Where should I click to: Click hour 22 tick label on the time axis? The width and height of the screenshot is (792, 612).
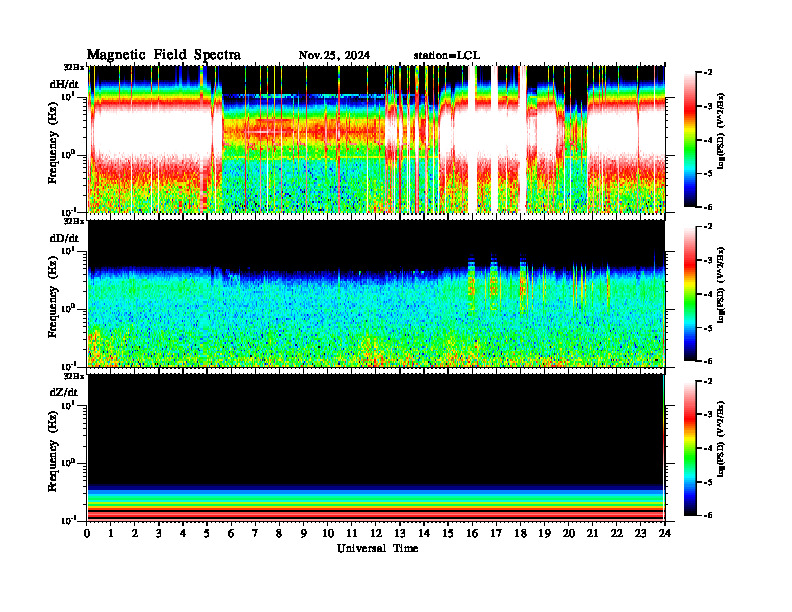pos(616,533)
